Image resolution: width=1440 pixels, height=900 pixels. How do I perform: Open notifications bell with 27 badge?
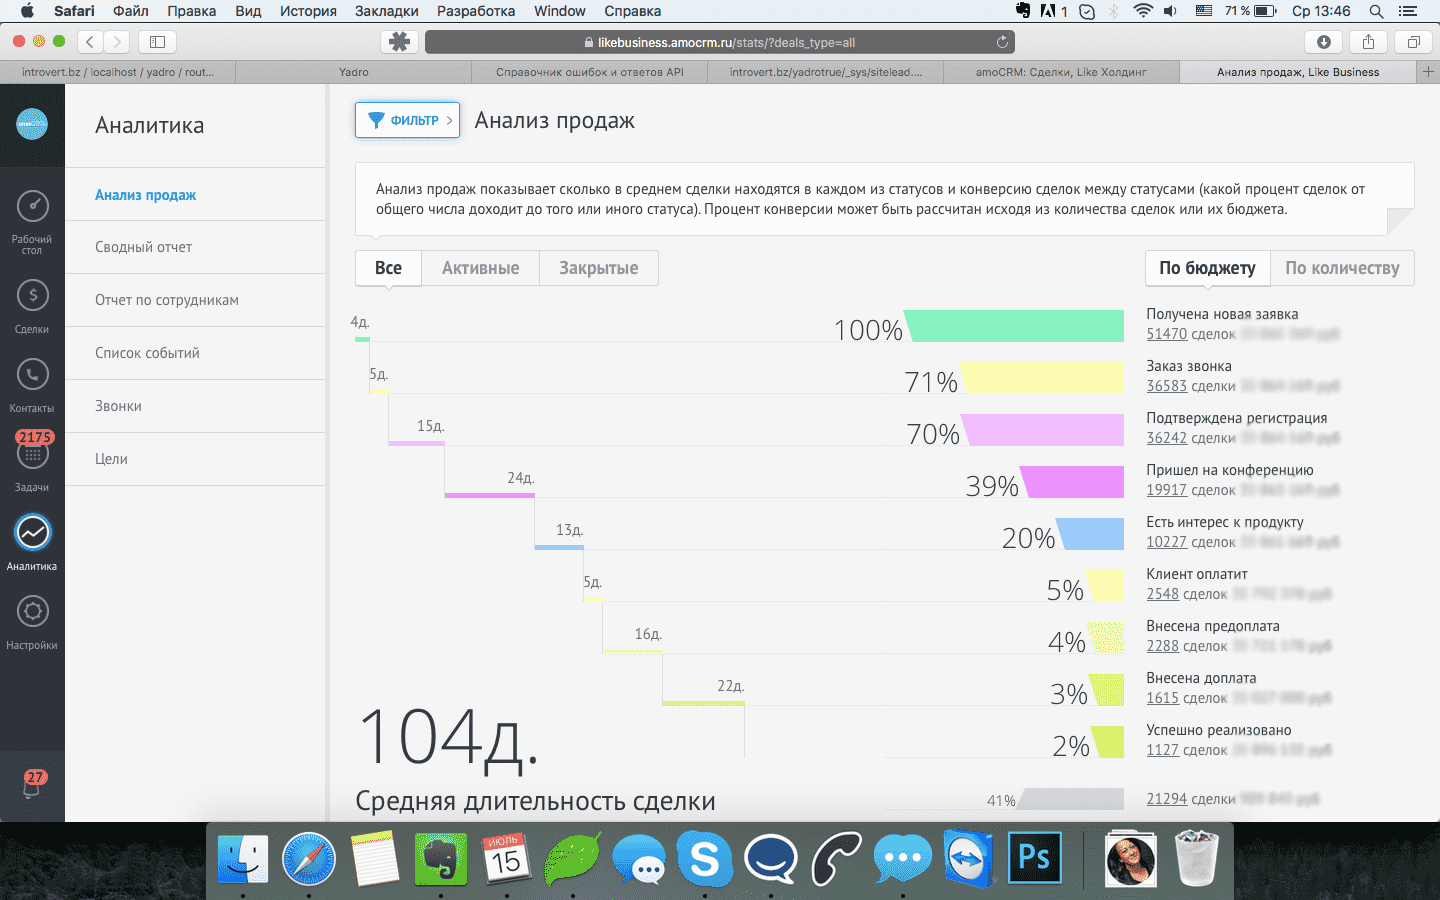(32, 786)
